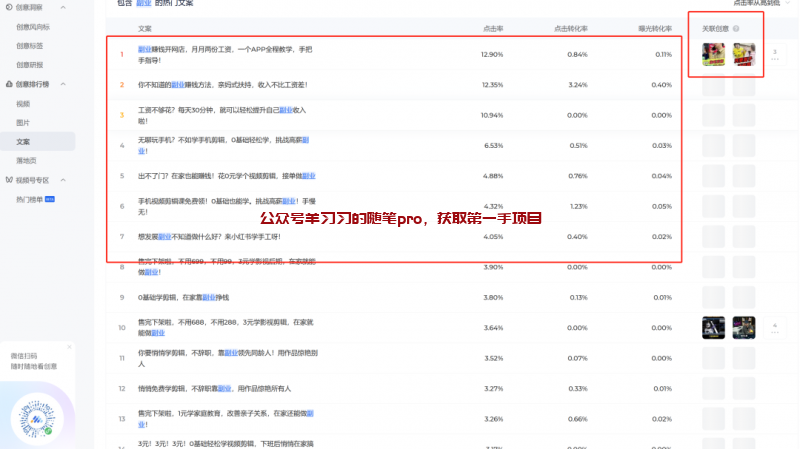This screenshot has width=800, height=449.
Task: Open first creative thumbnail in row 10
Action: [x=713, y=328]
